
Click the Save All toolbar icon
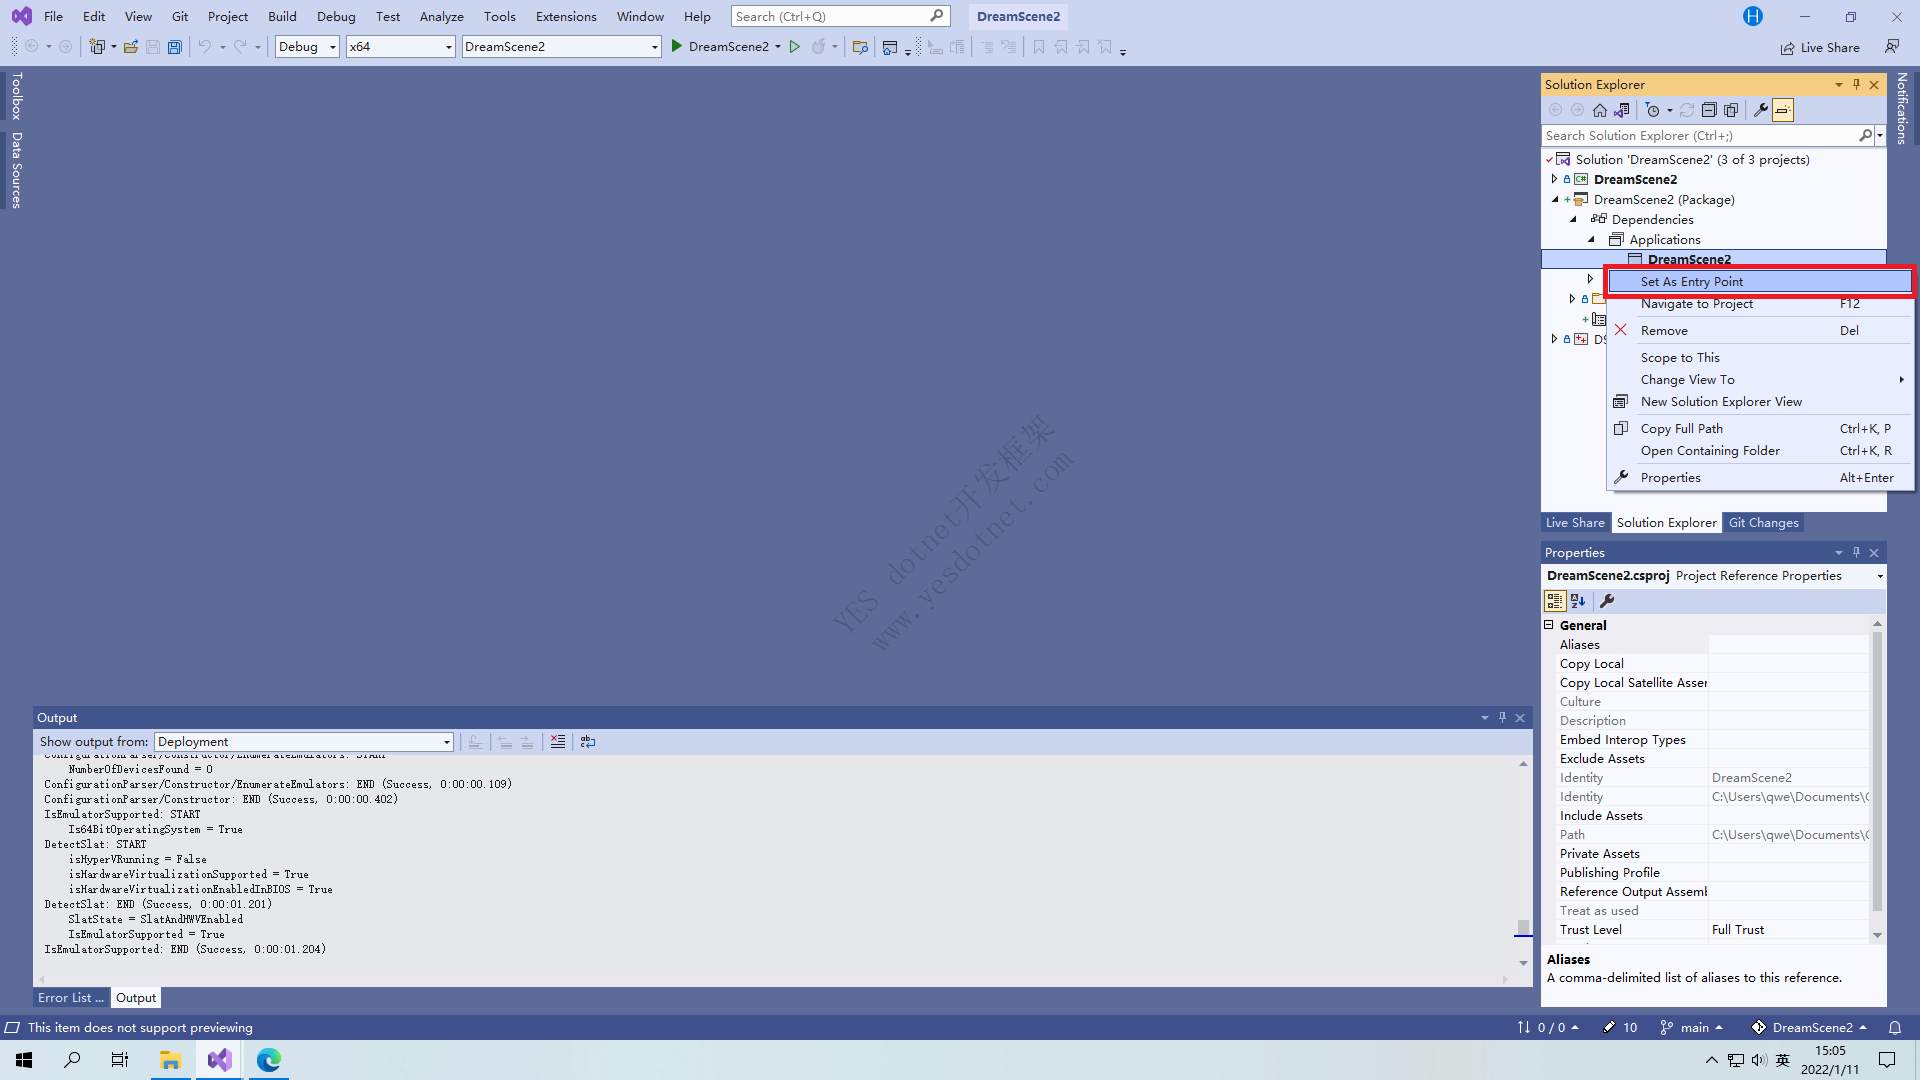(x=174, y=47)
